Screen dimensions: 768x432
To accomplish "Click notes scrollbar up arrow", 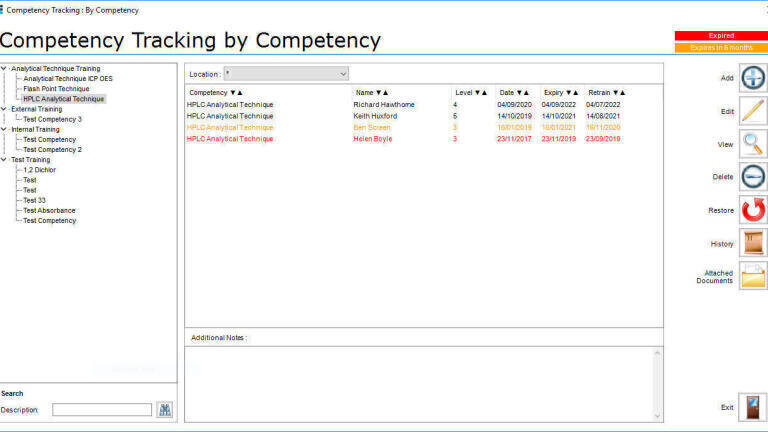I will (x=657, y=353).
